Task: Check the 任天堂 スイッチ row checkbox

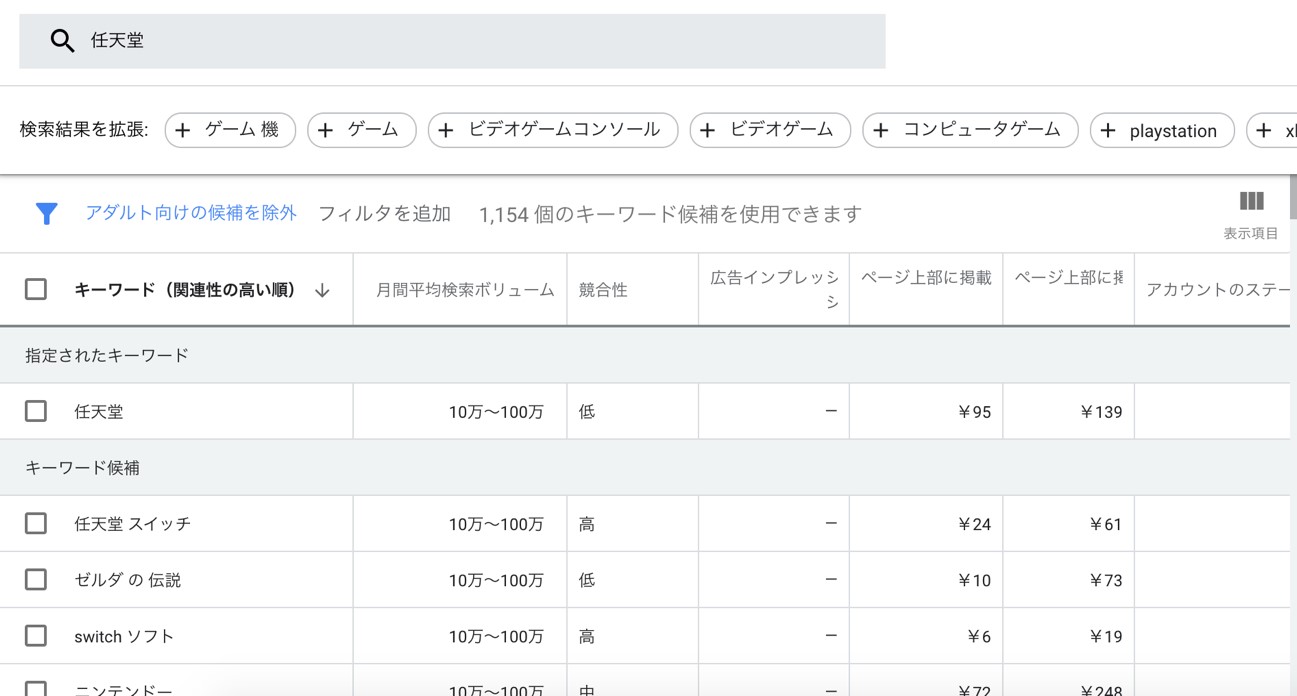Action: click(x=36, y=523)
